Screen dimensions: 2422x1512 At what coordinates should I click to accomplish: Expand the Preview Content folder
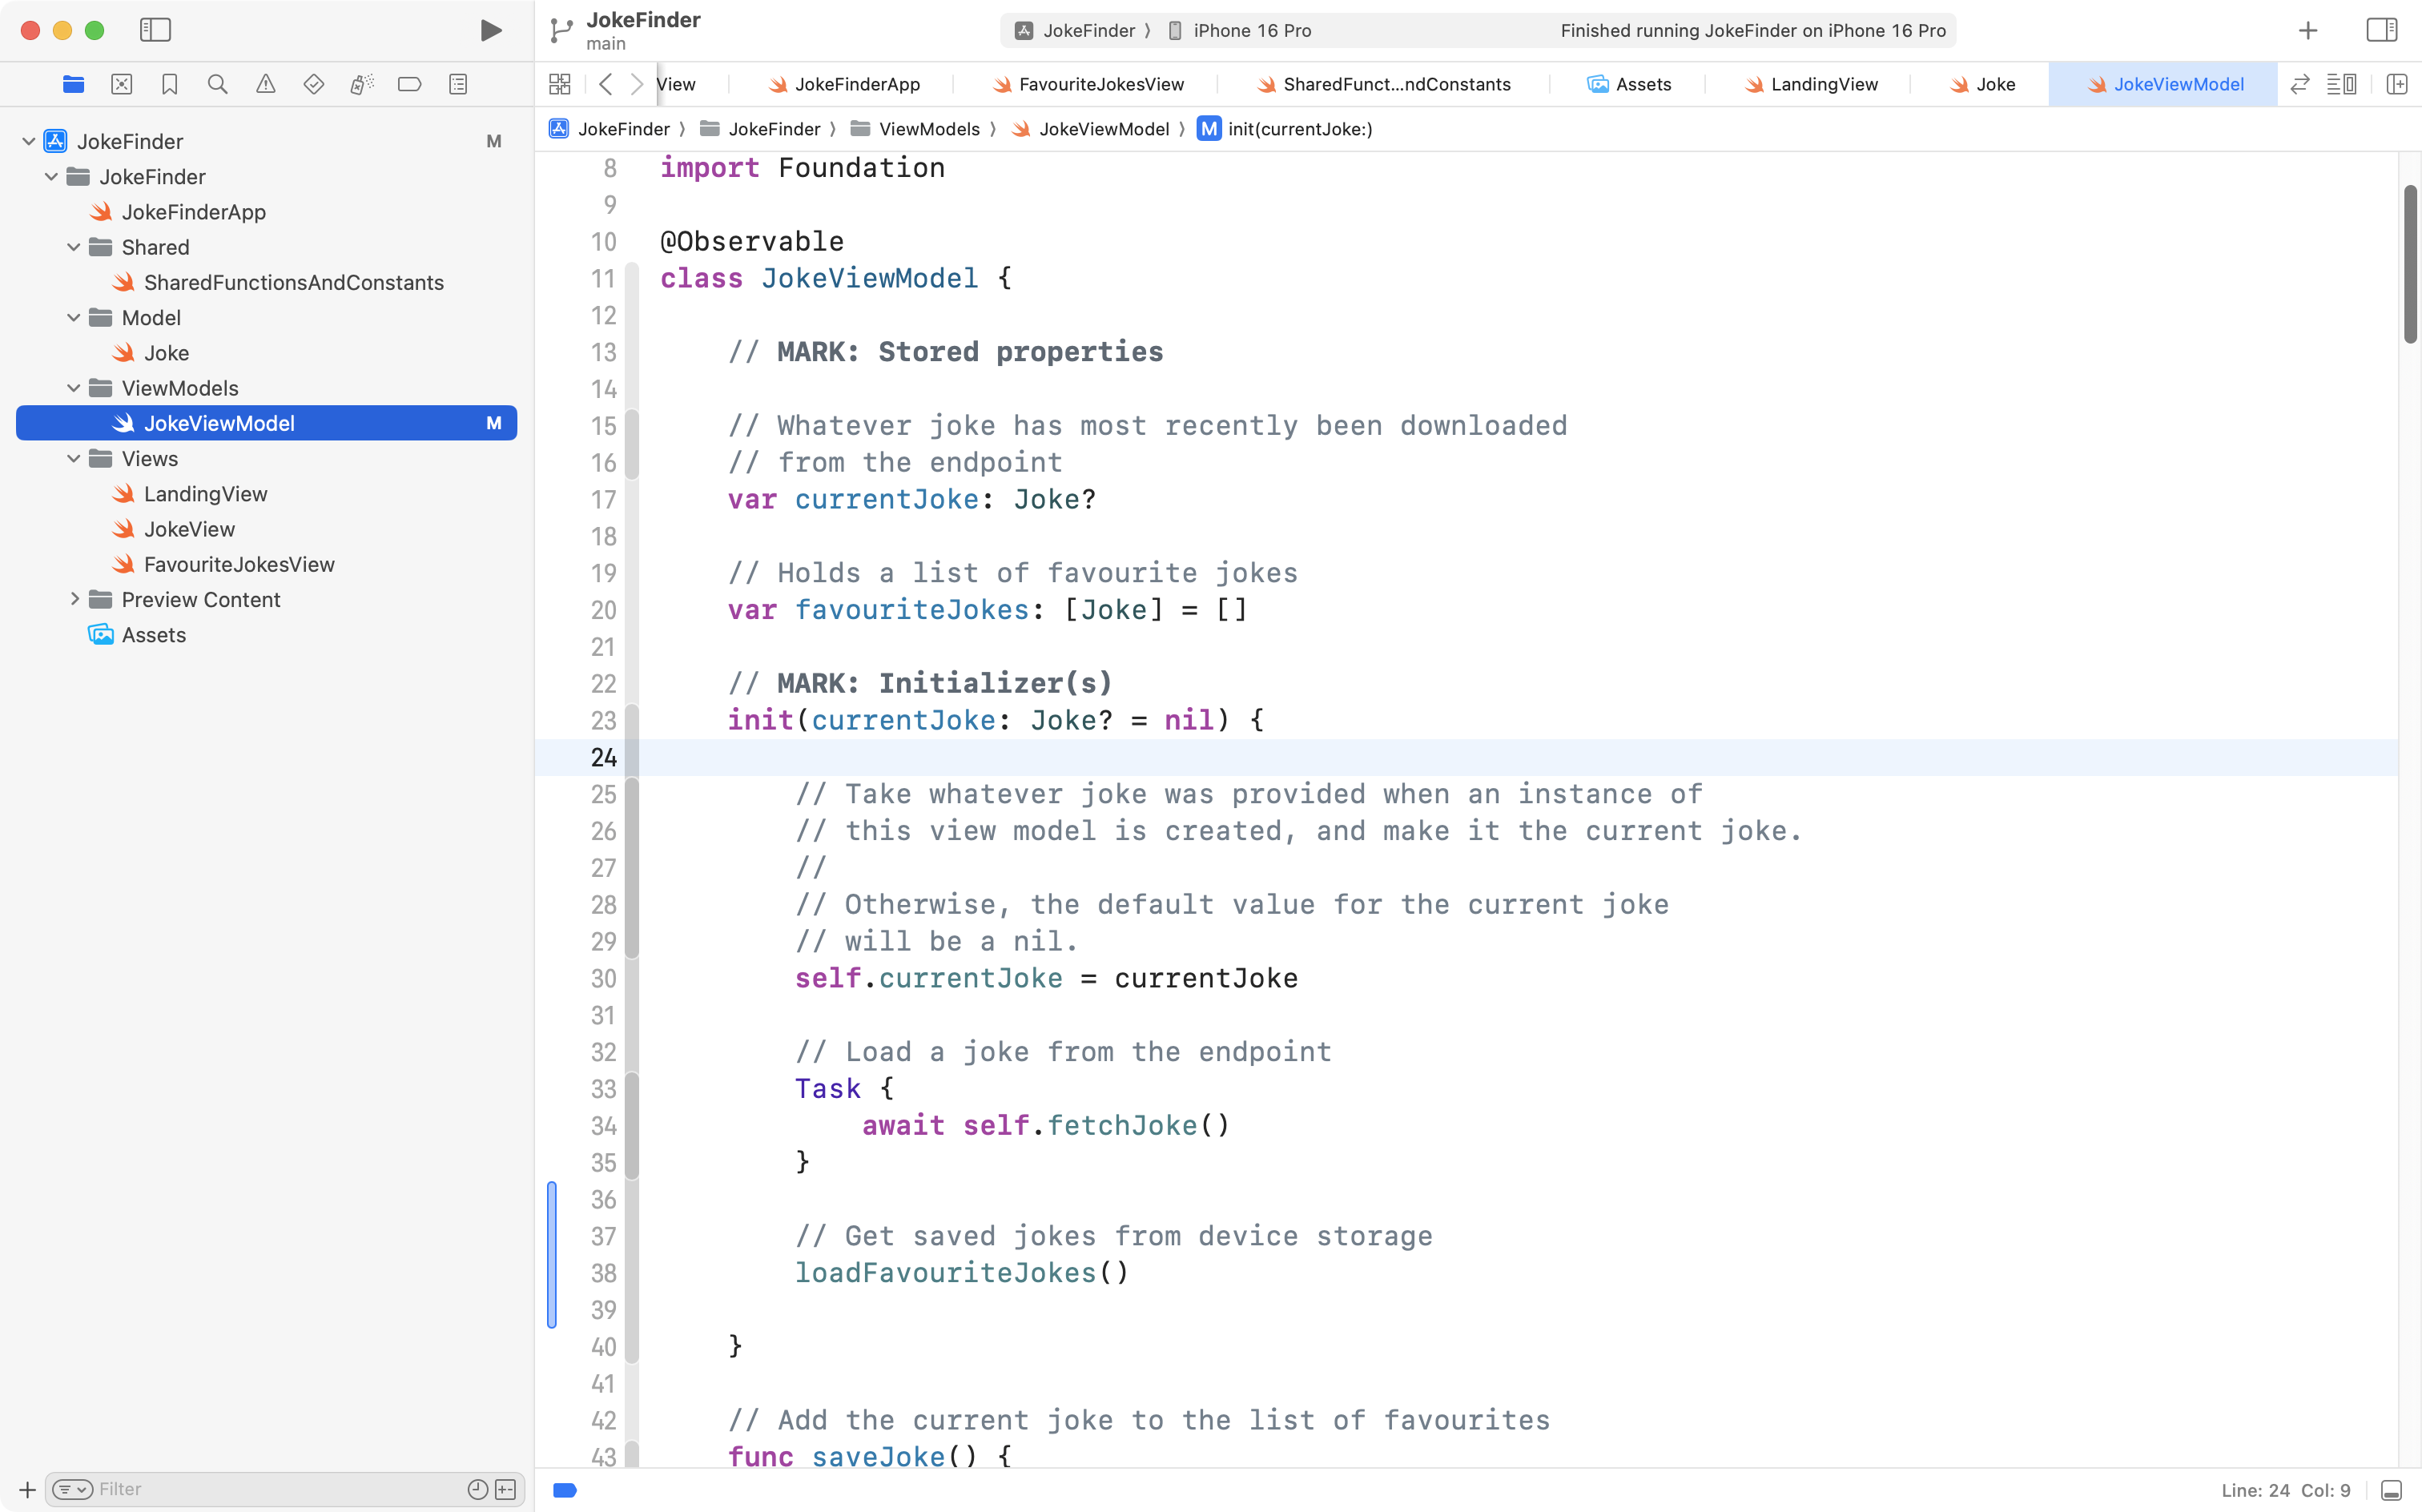pos(74,599)
